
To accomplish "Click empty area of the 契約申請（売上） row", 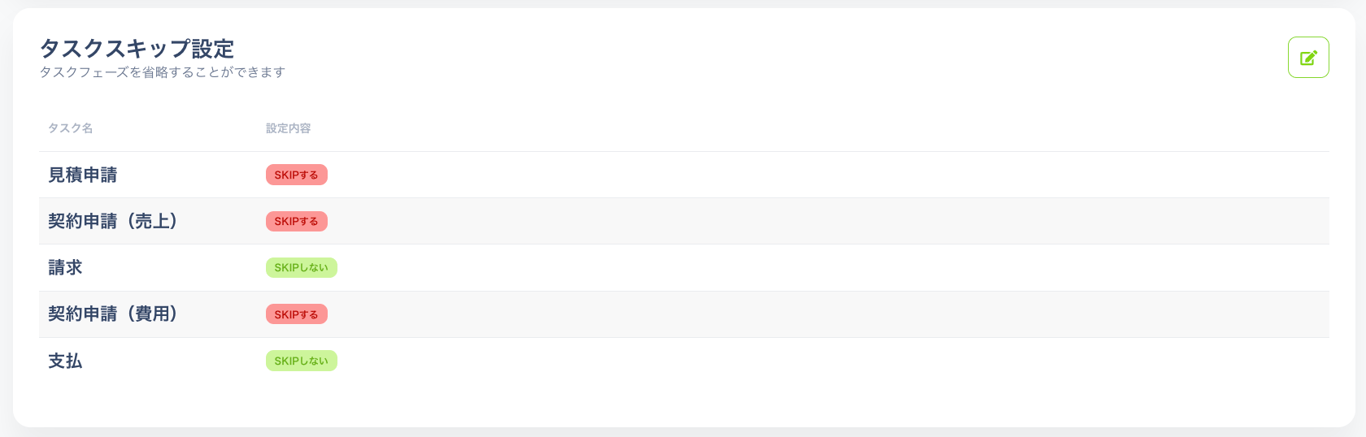I will [800, 221].
